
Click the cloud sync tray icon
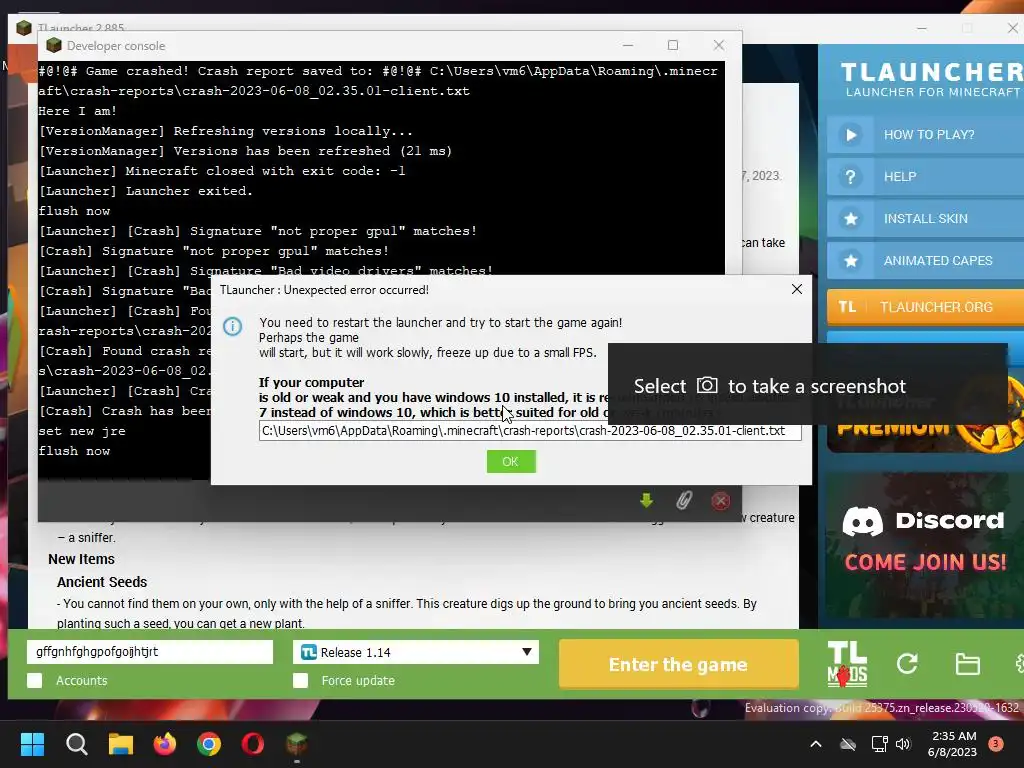[848, 744]
